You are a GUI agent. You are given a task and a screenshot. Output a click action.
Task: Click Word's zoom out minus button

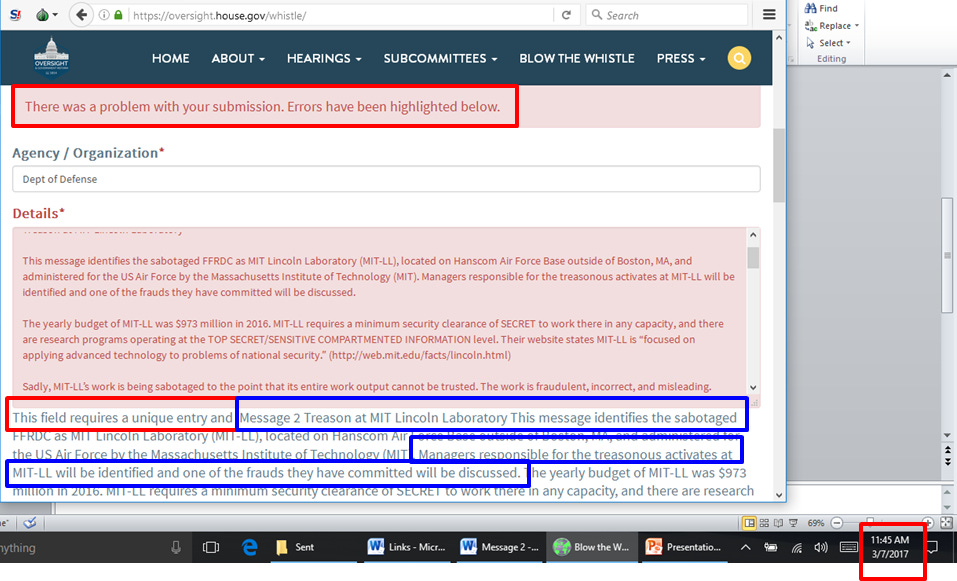click(837, 523)
